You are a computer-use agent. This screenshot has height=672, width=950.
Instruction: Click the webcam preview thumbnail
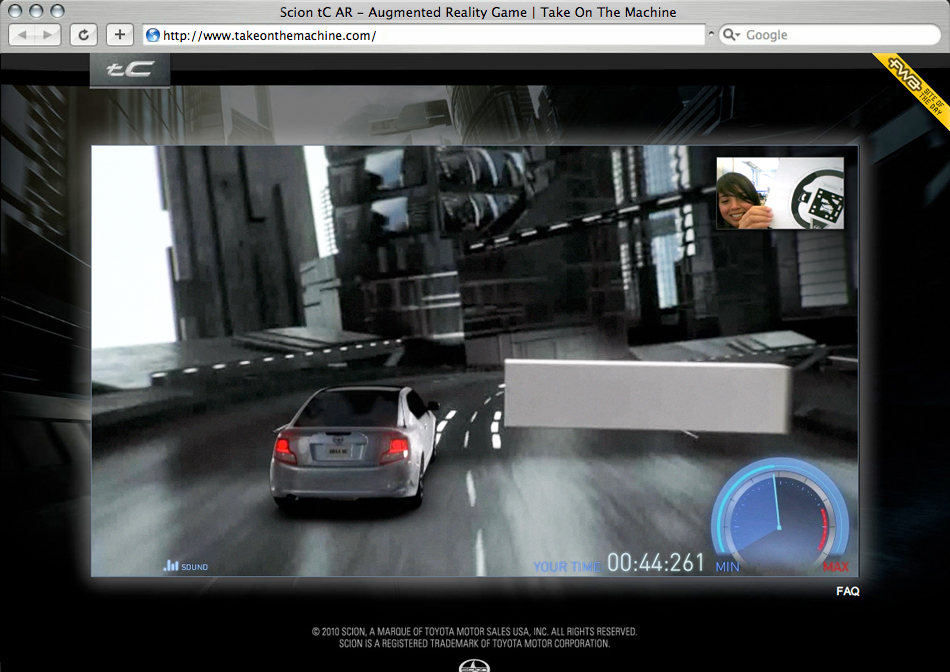pos(780,193)
